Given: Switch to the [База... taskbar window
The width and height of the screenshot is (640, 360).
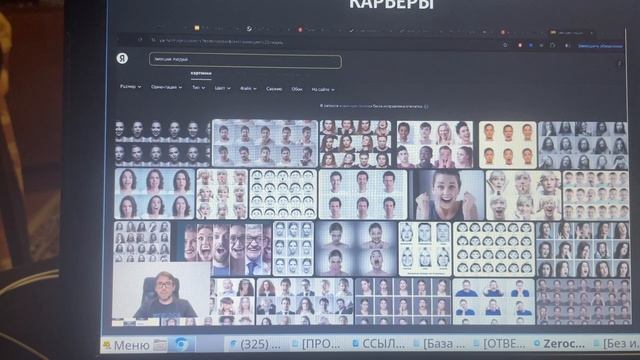Looking at the screenshot, I should pos(439,344).
